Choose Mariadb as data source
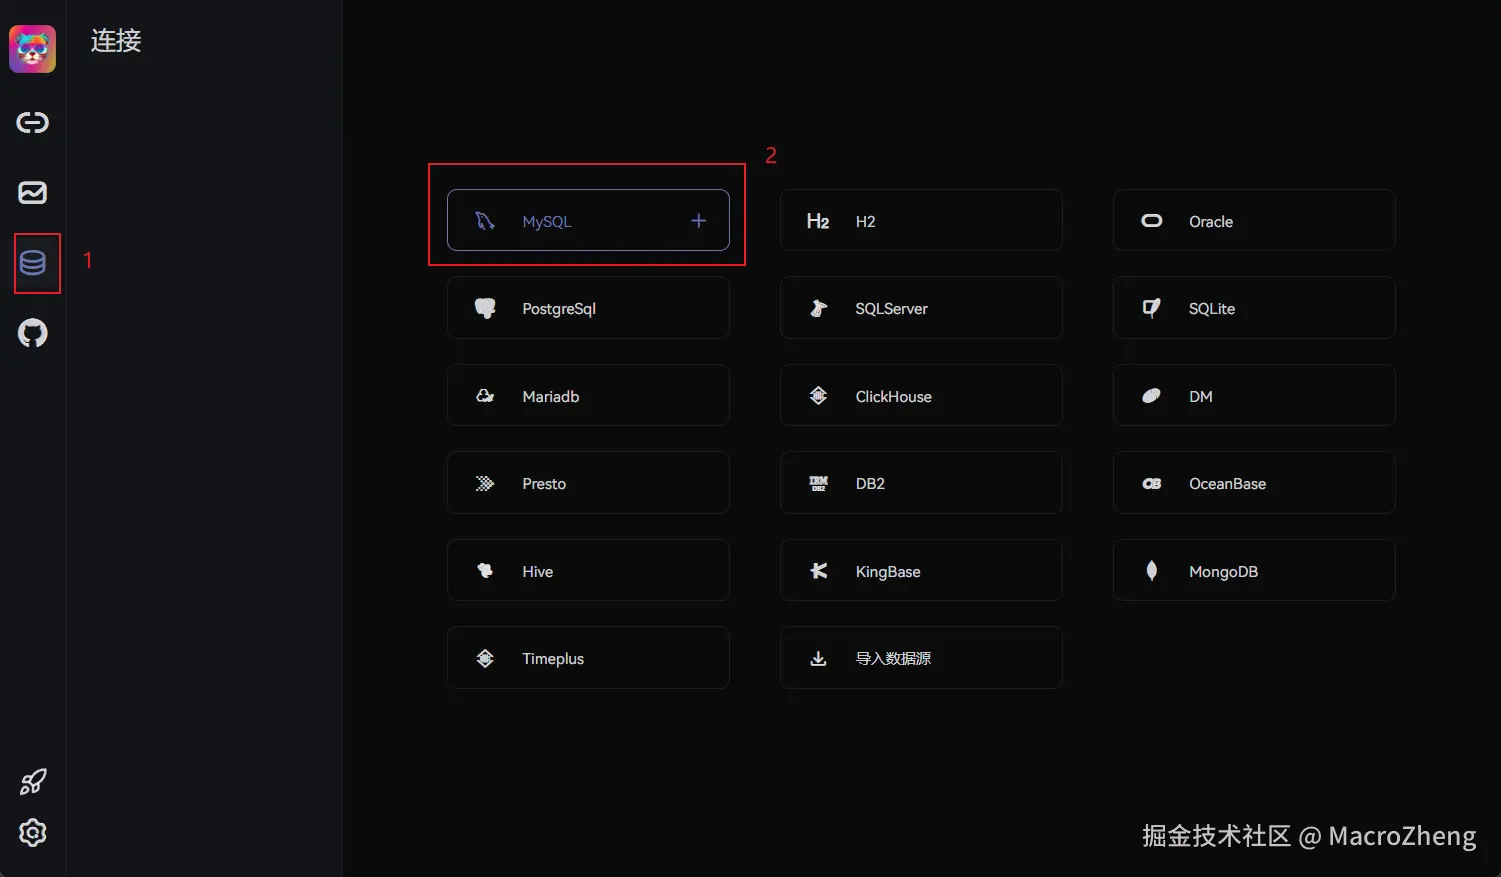The image size is (1501, 877). 588,396
